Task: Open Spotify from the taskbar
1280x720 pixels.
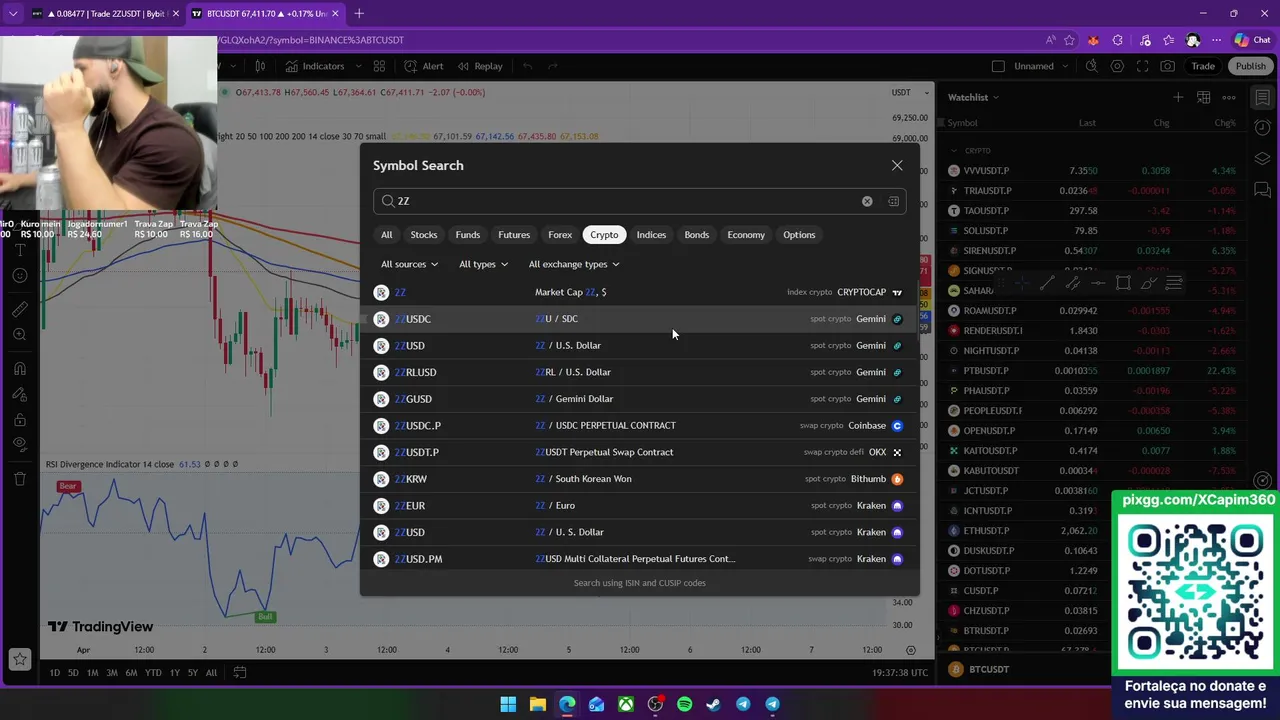Action: pyautogui.click(x=684, y=705)
